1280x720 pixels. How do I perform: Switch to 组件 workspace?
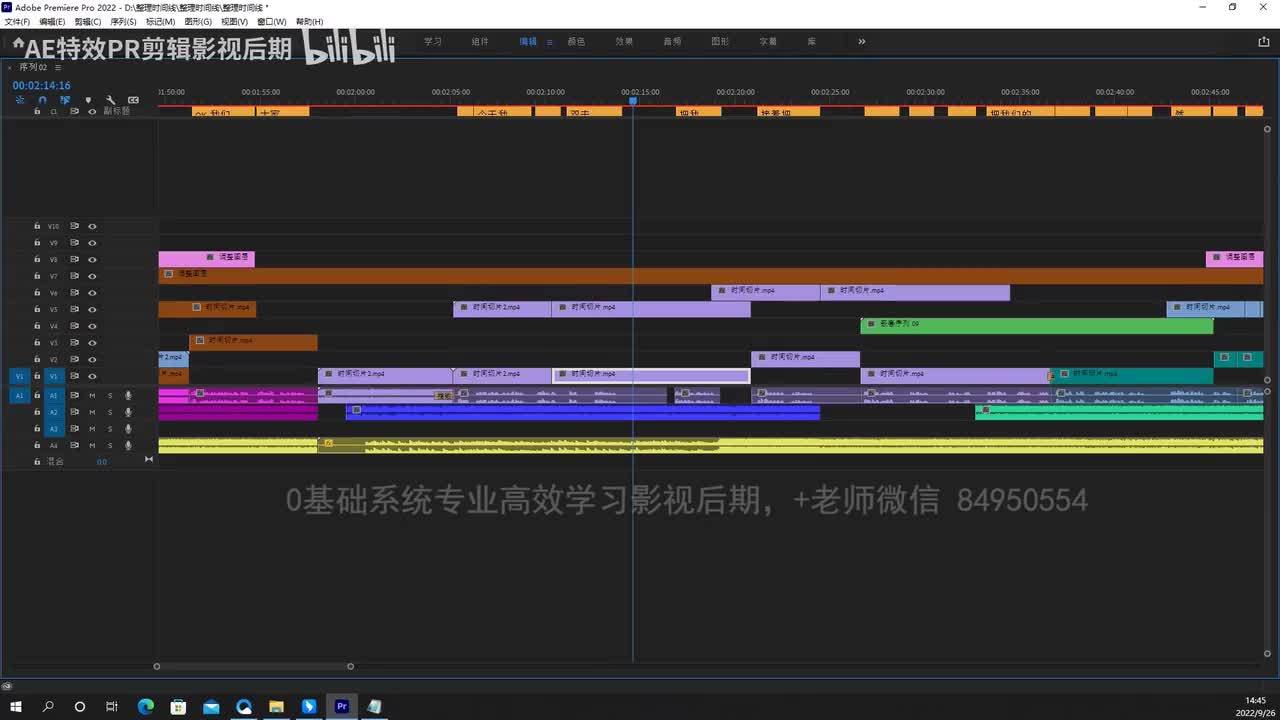pyautogui.click(x=480, y=42)
